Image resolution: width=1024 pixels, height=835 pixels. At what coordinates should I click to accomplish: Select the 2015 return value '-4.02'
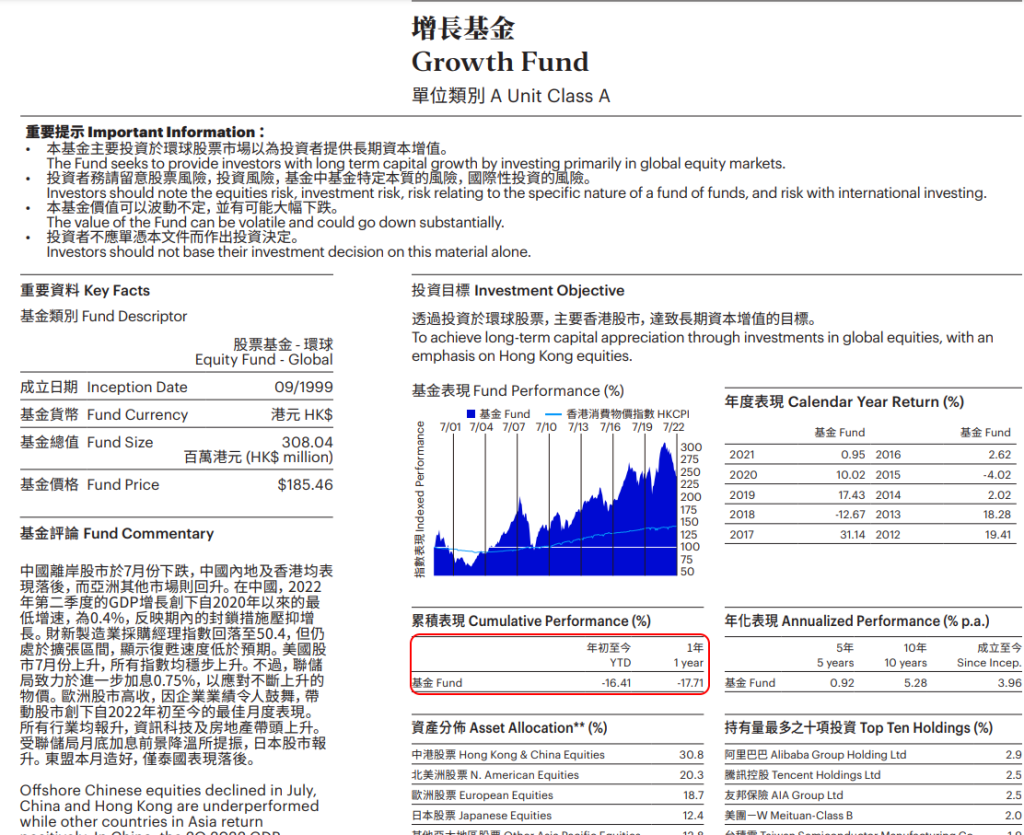pos(997,475)
